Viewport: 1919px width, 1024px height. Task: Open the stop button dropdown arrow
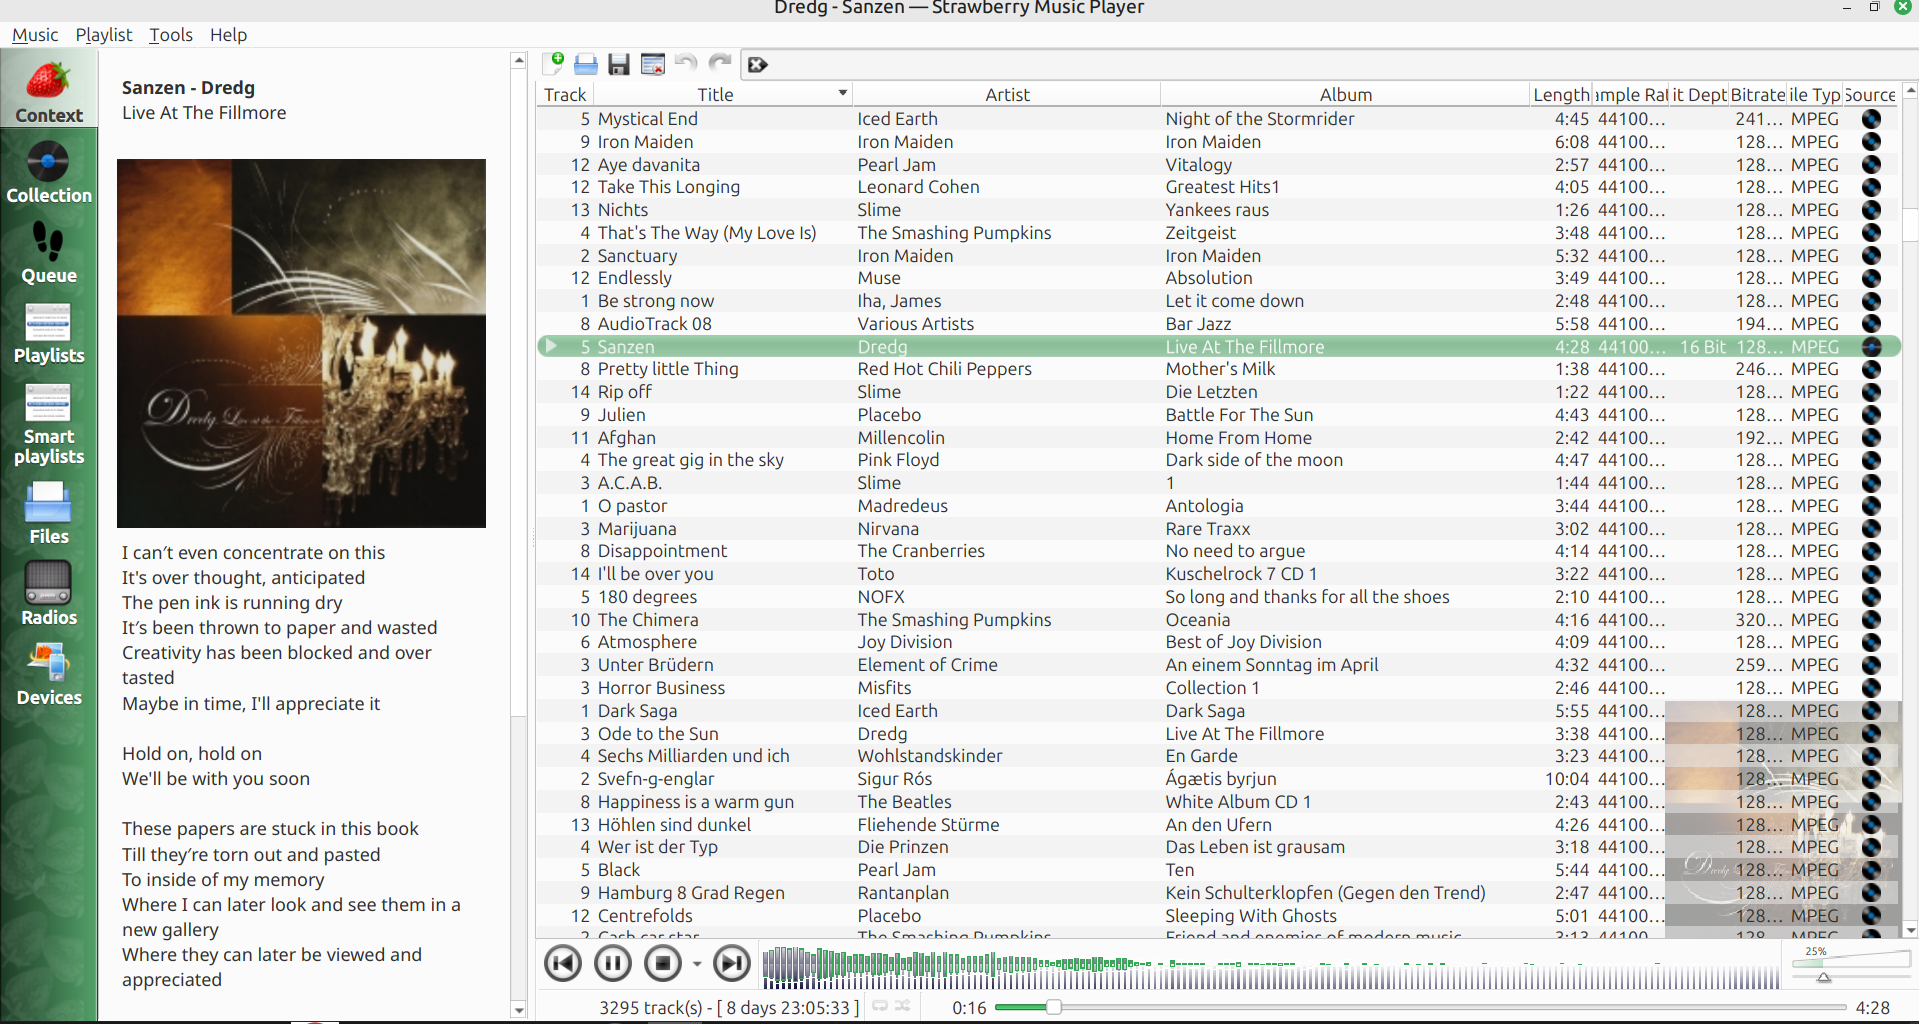(x=697, y=964)
